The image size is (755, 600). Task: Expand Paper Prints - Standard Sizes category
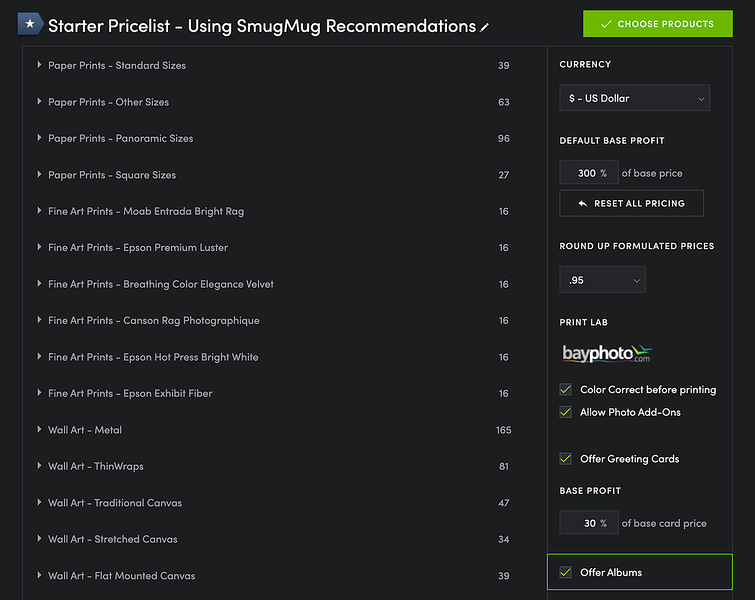click(x=39, y=65)
